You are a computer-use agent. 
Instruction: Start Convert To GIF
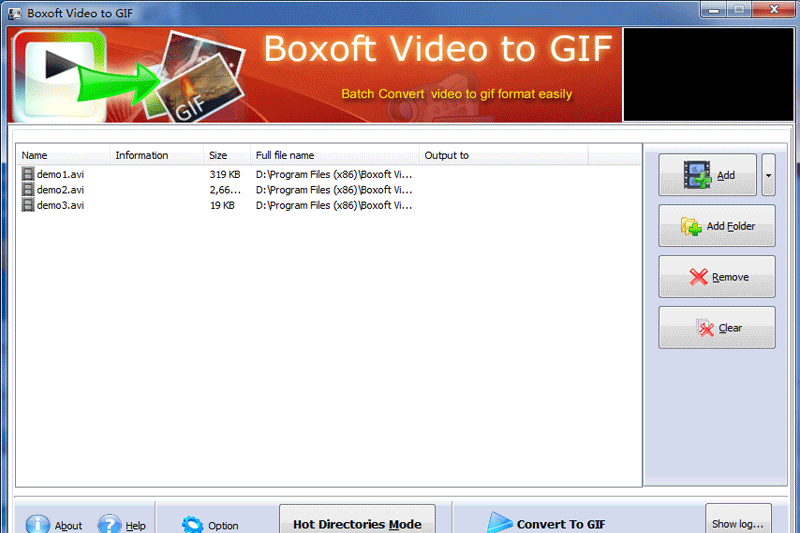[546, 523]
